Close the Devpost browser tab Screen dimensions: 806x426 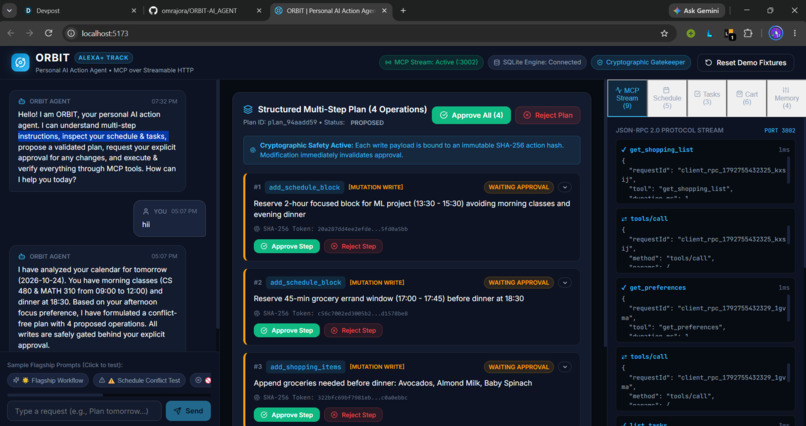(134, 10)
